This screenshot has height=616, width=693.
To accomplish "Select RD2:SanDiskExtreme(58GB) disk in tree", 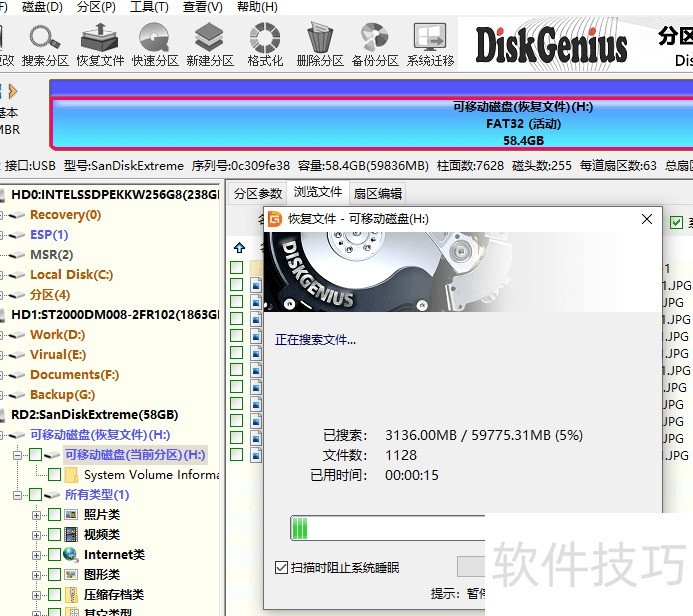I will (x=95, y=414).
